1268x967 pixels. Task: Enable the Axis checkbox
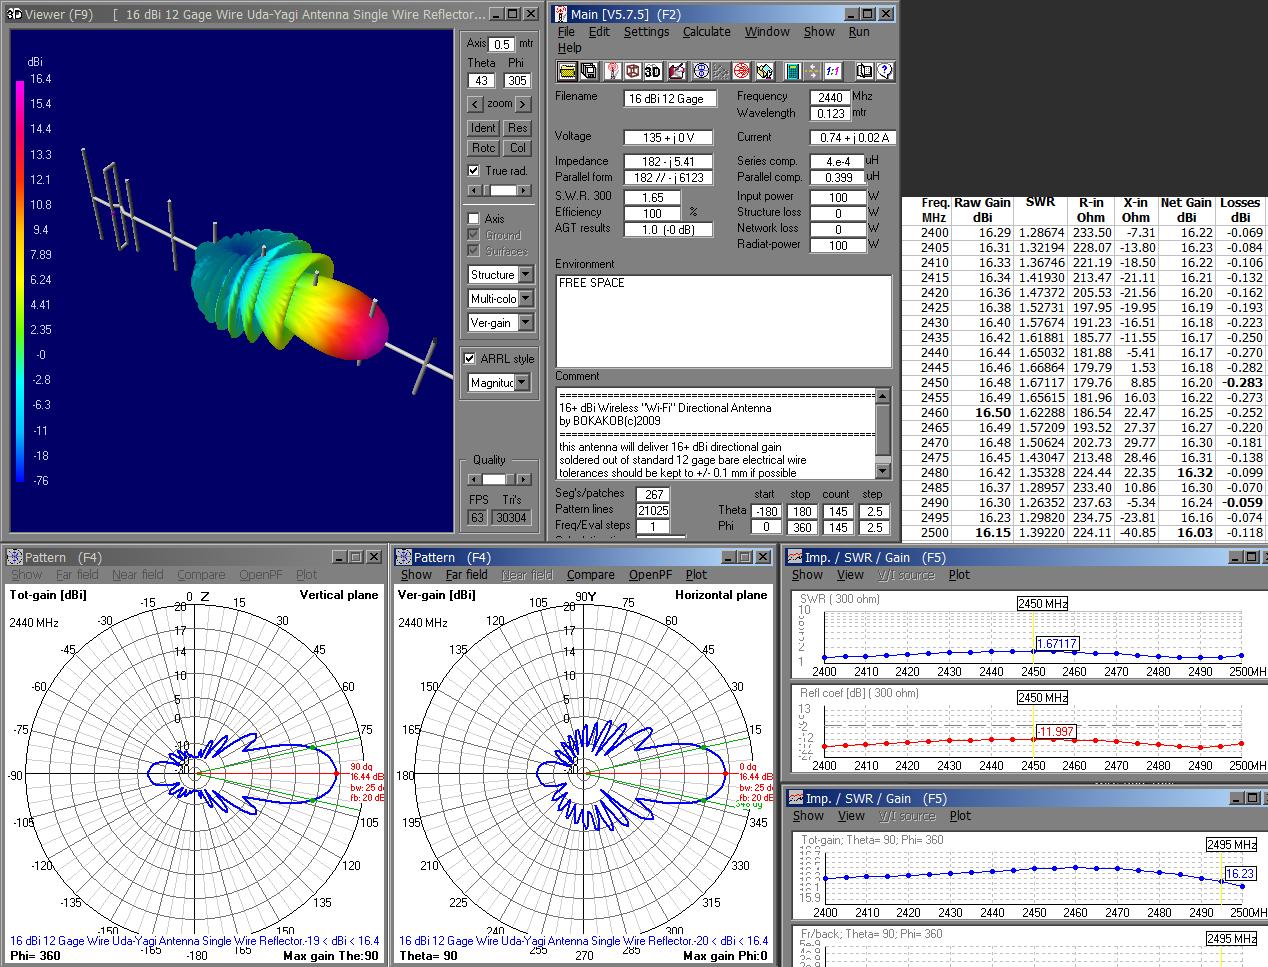[x=474, y=218]
